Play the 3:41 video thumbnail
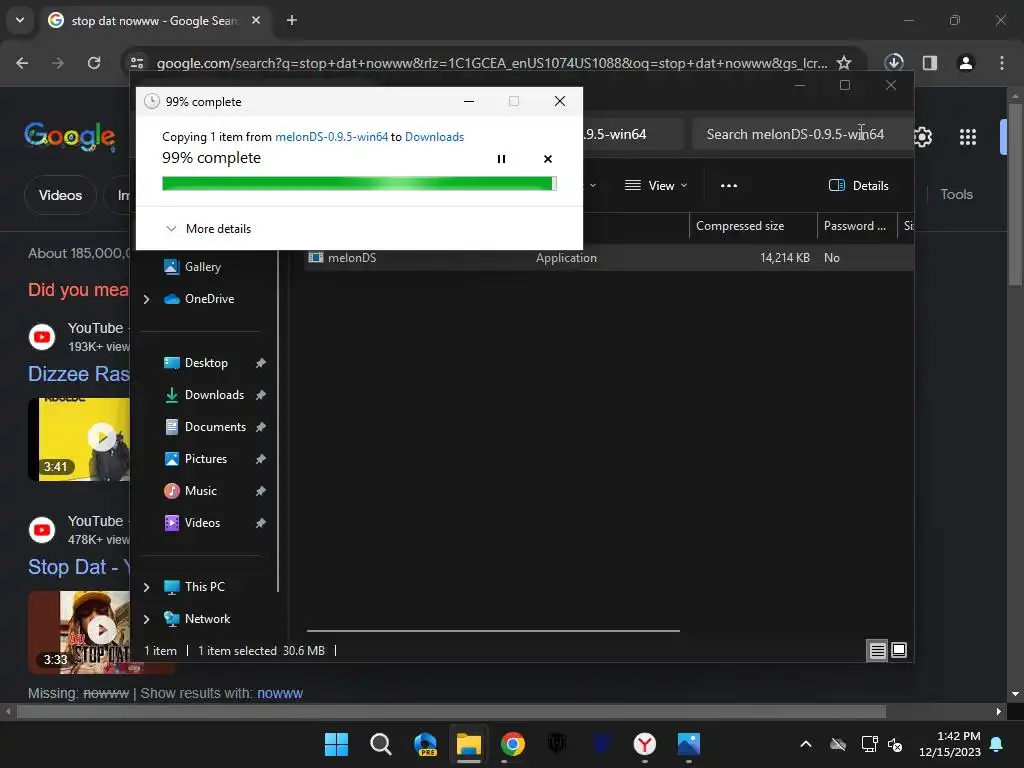Image resolution: width=1024 pixels, height=768 pixels. pos(79,439)
